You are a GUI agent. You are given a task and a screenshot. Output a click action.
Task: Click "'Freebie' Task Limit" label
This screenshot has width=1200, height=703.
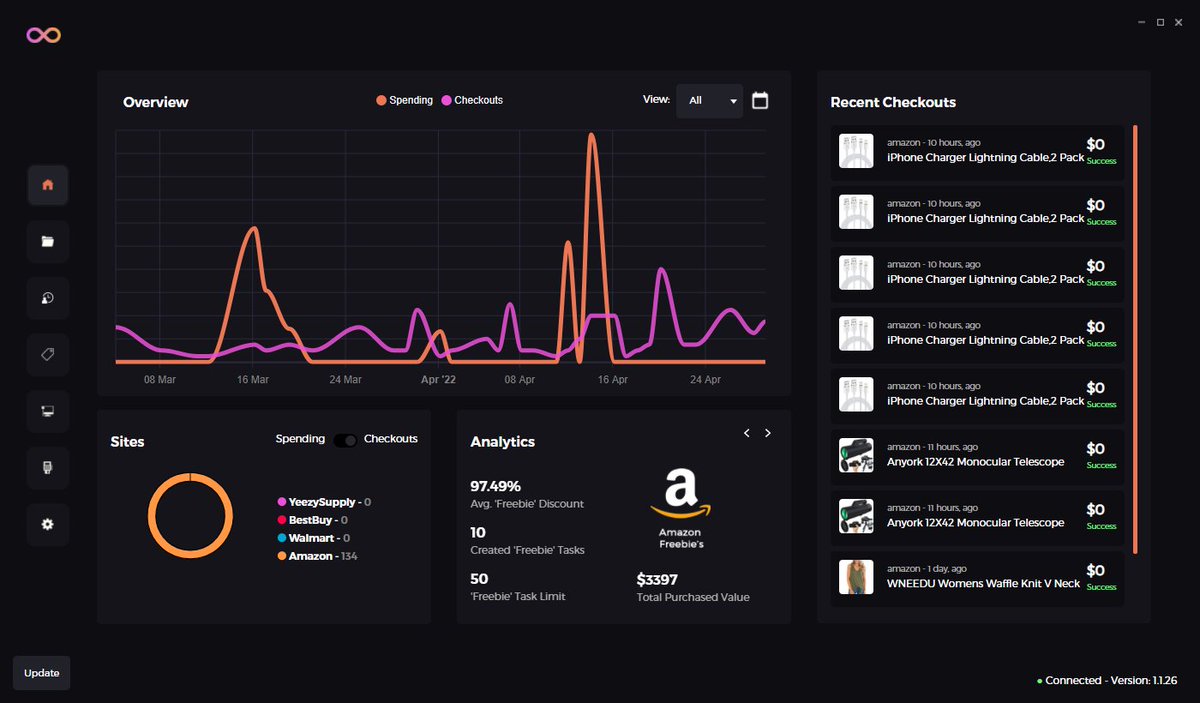tap(517, 596)
